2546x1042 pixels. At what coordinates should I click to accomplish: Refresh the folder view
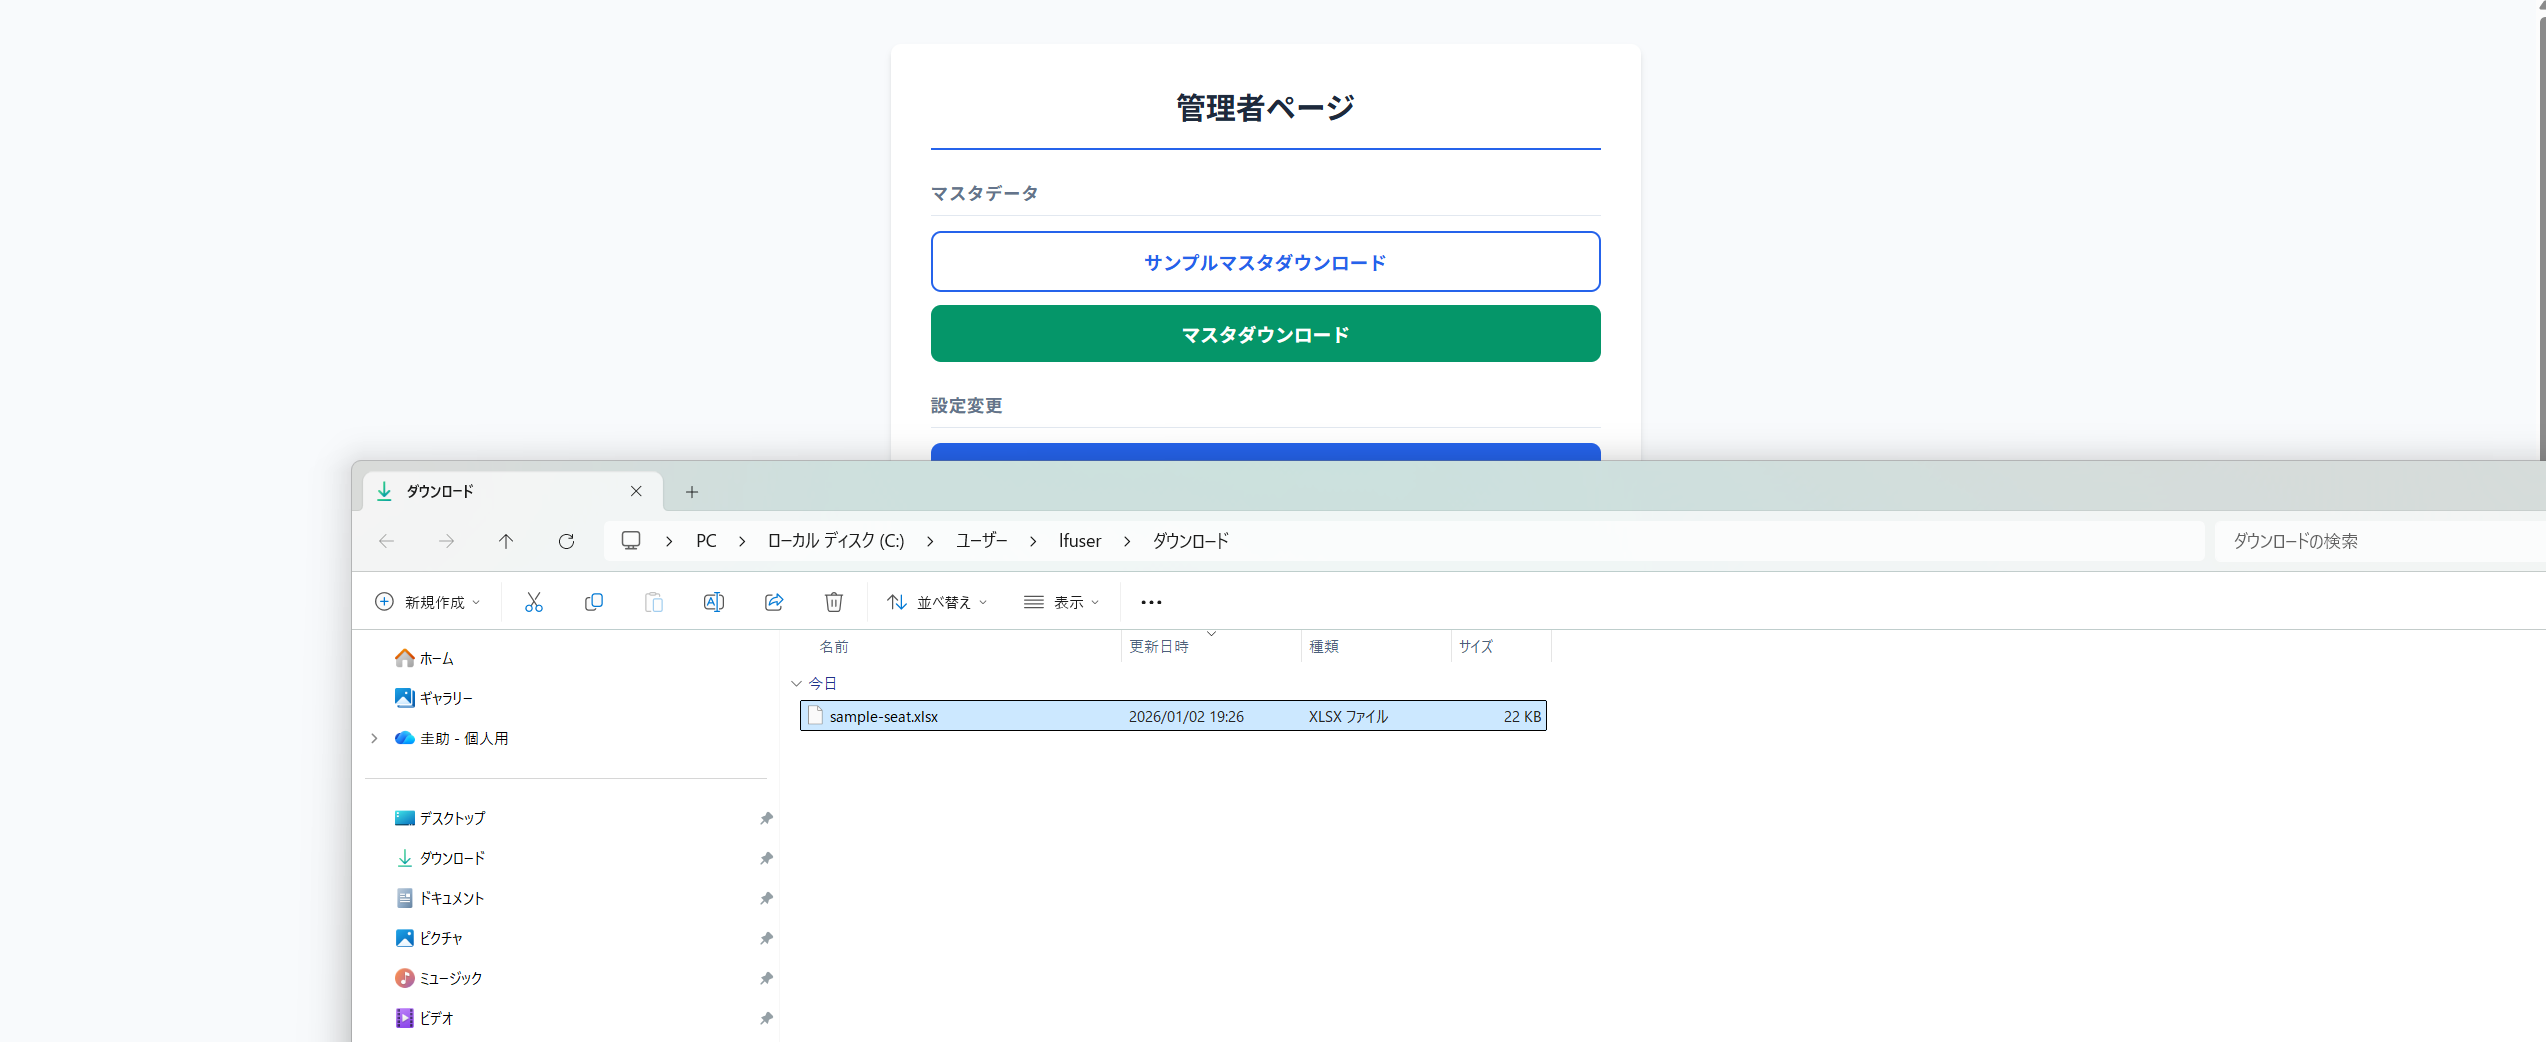tap(566, 541)
